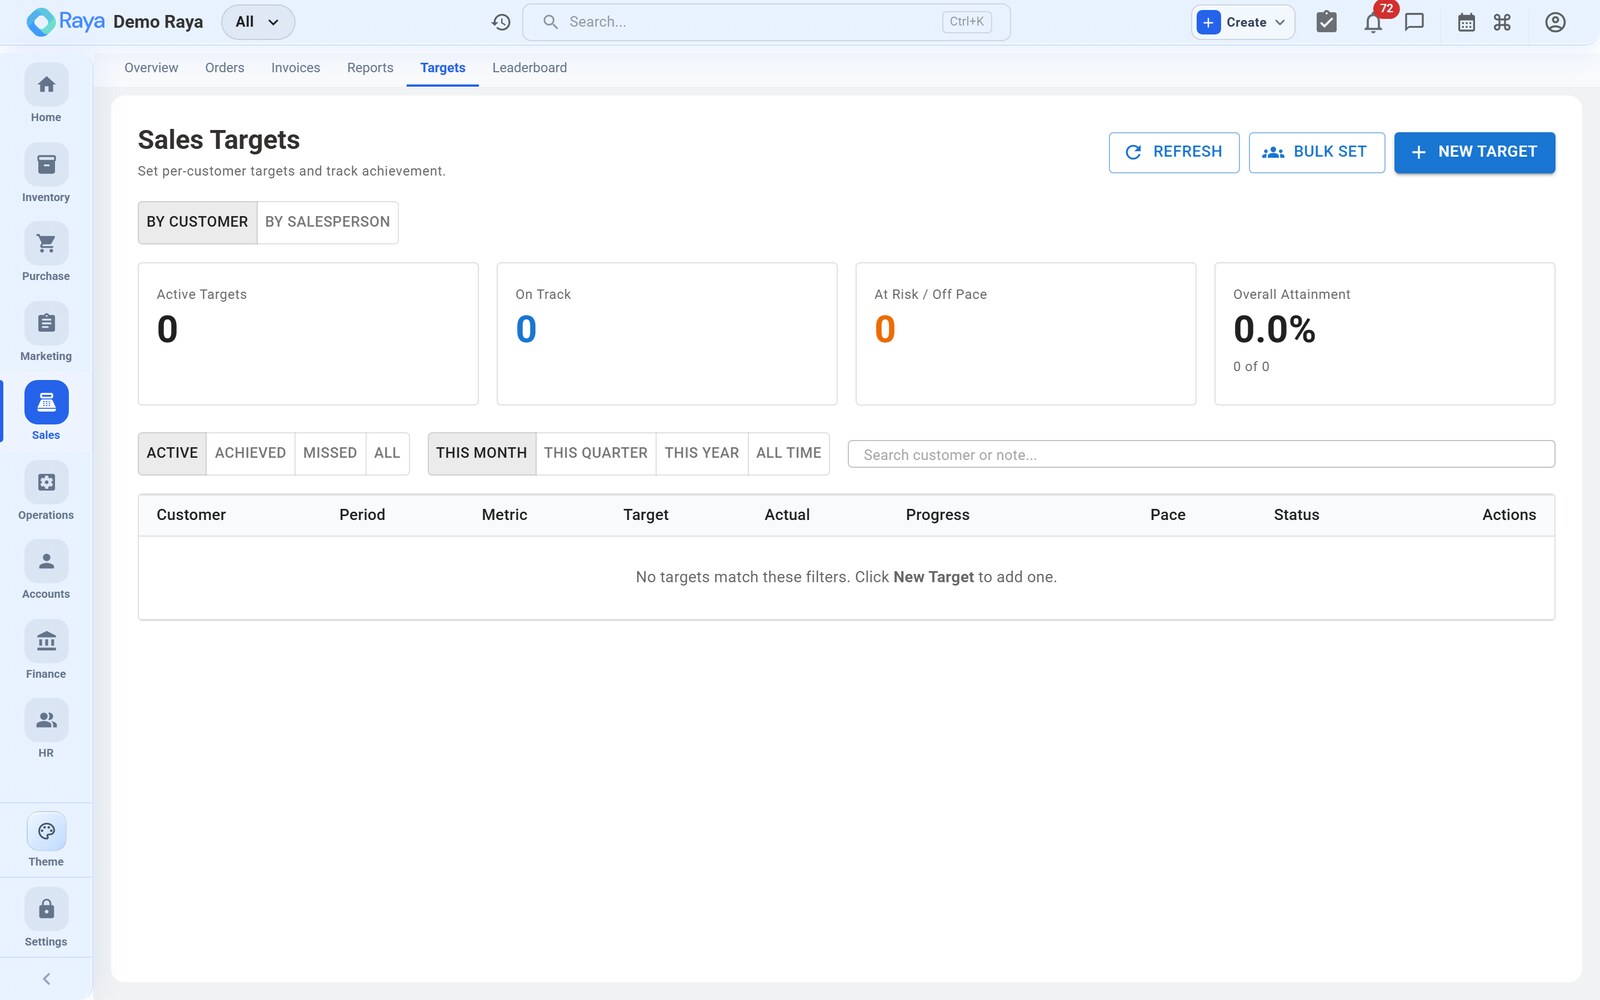Open the notifications bell with 72 badge
Screen dimensions: 1600x1000
[x=1374, y=22]
